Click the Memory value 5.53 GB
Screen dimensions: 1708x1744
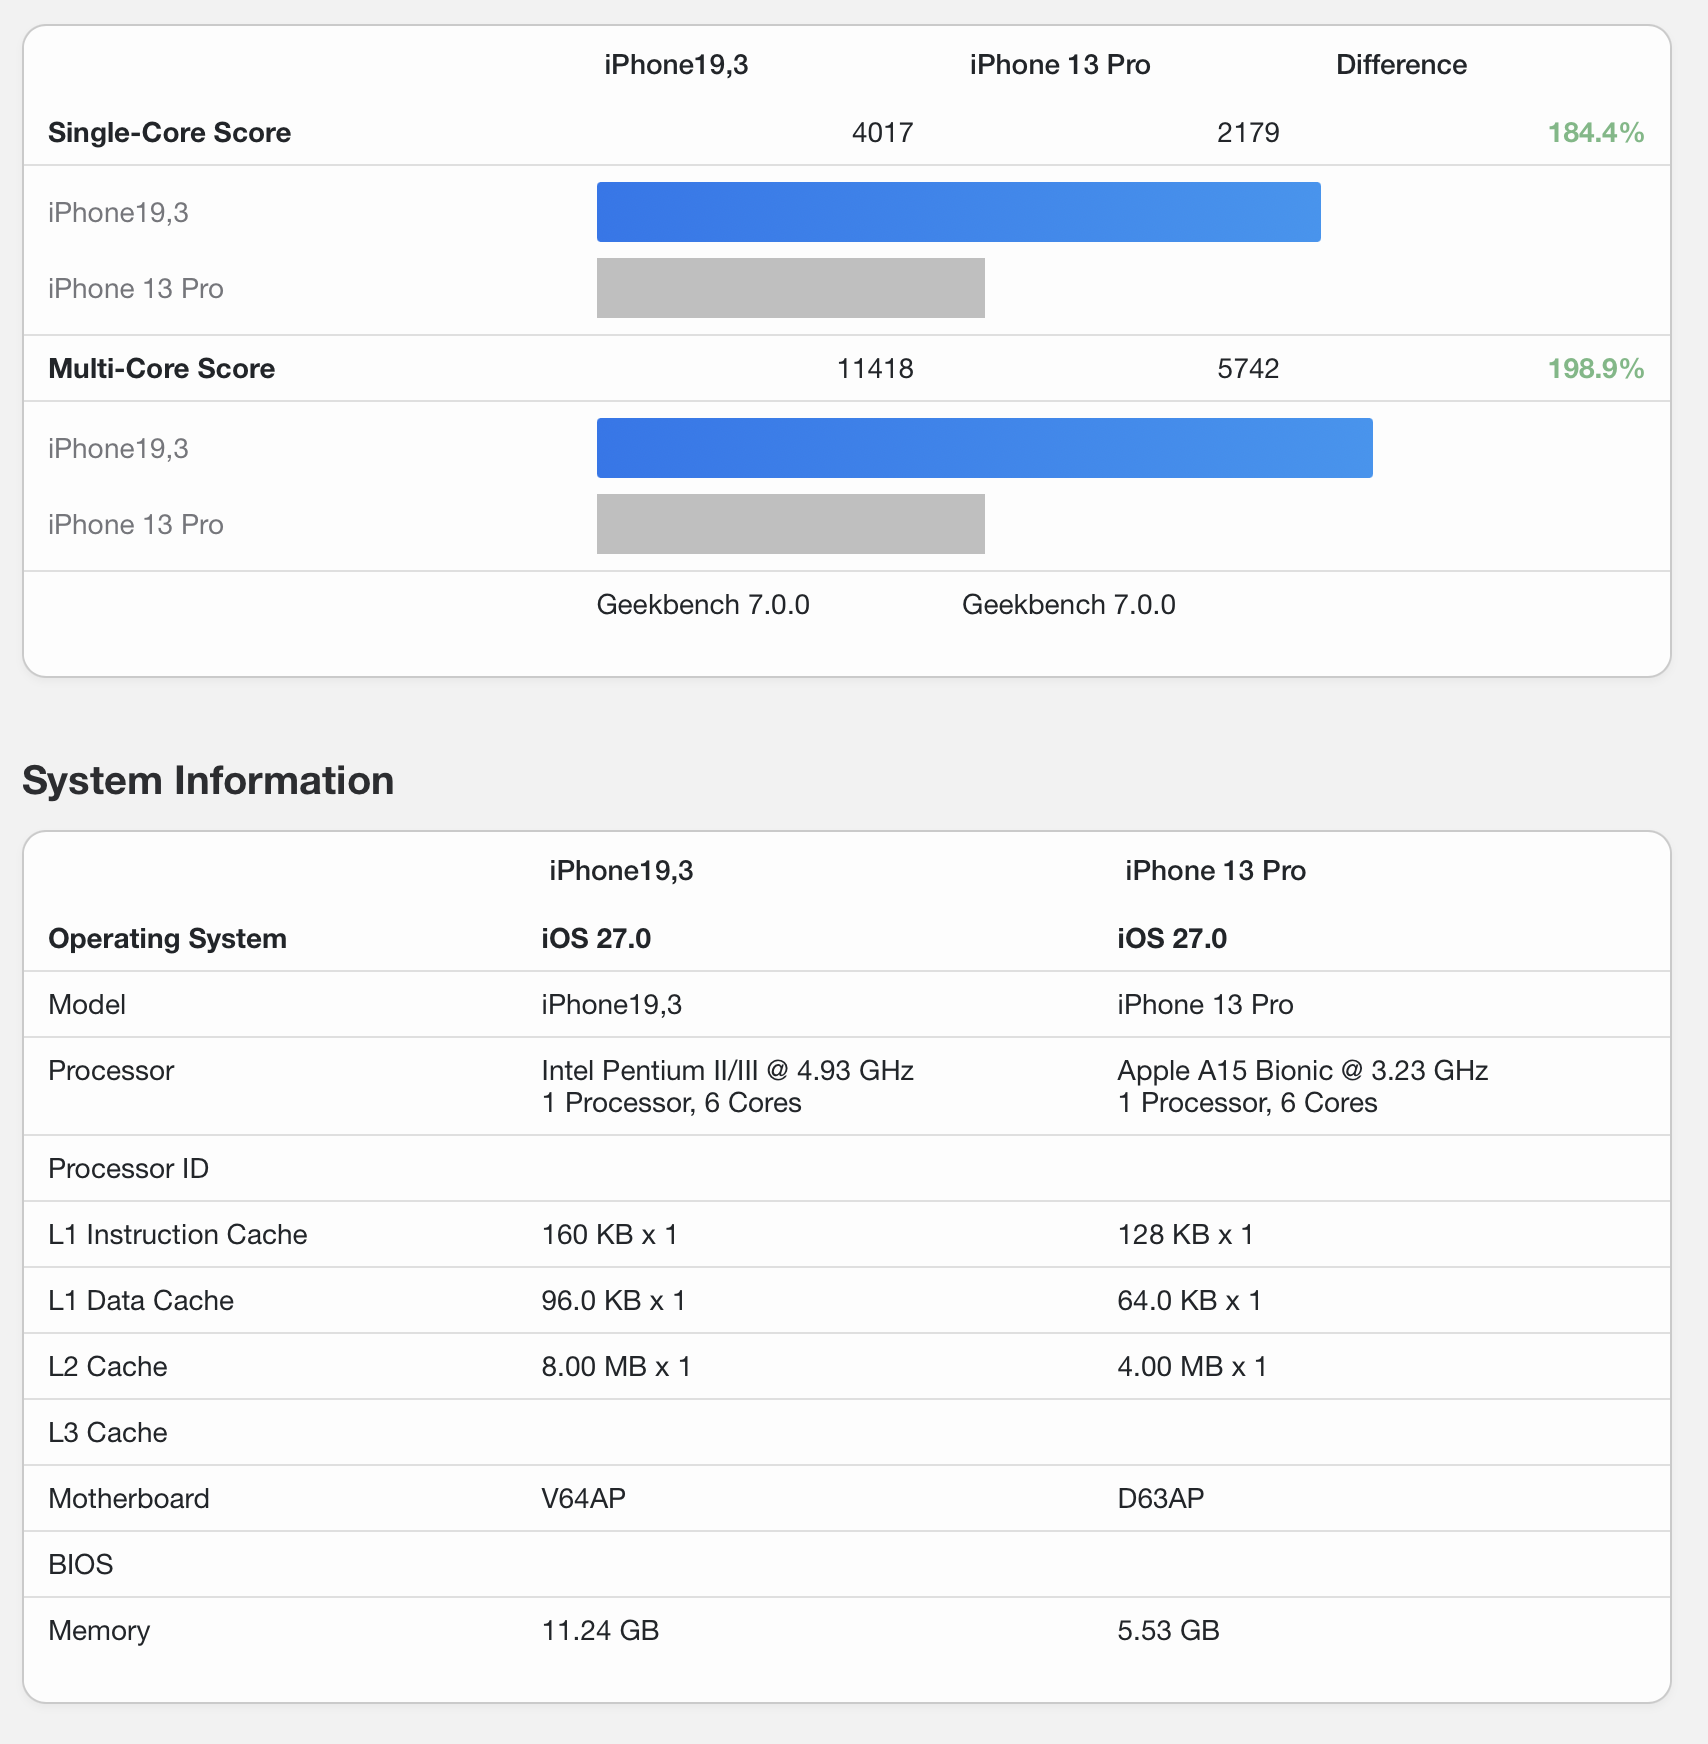coord(1168,1631)
